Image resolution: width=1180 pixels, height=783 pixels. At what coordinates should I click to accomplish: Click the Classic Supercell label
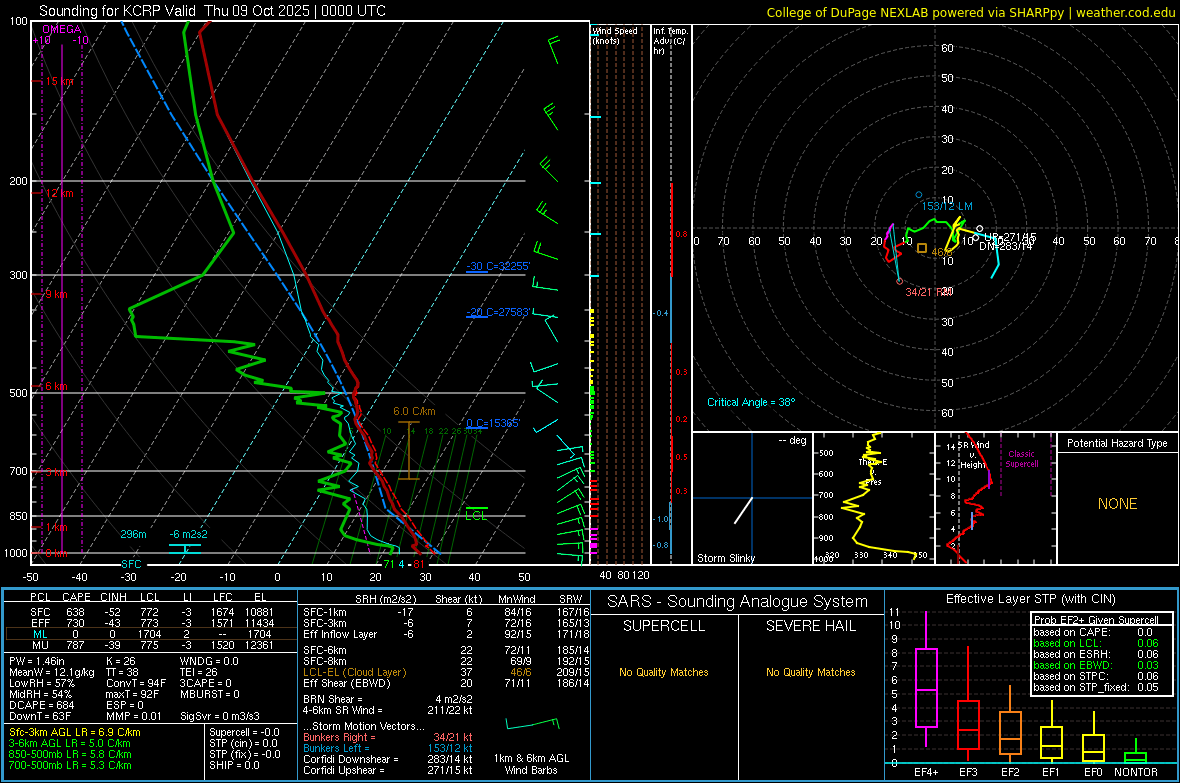coord(1022,459)
